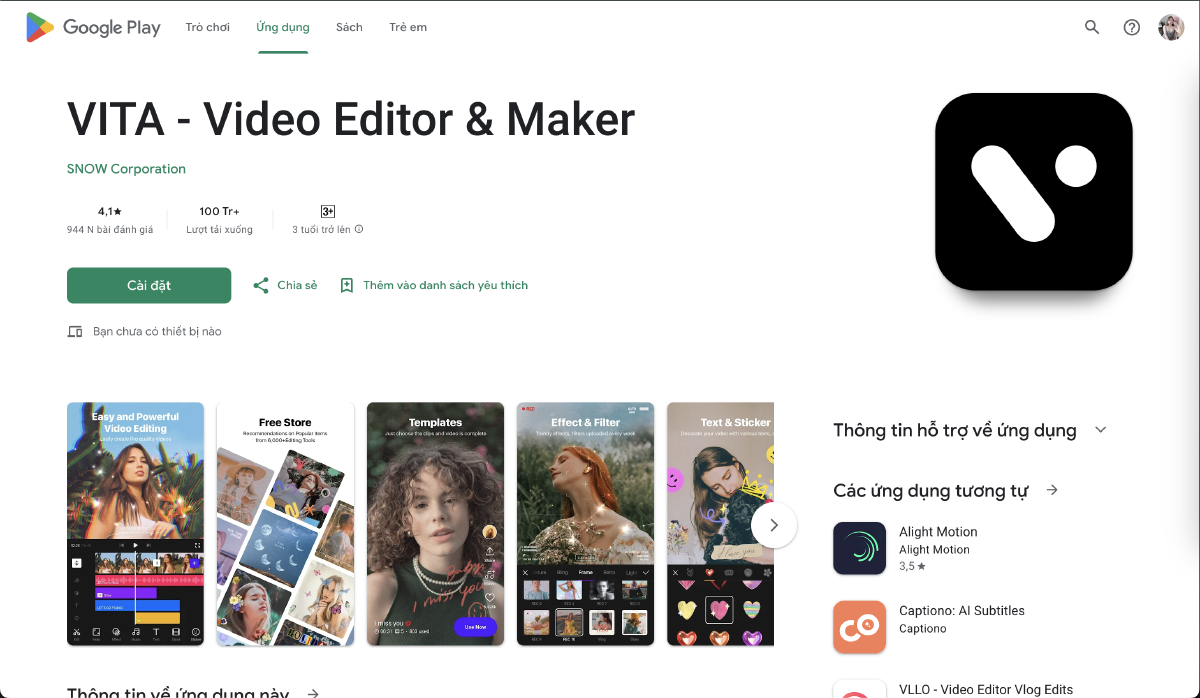Click the arrow next to Thông tin về ứng dụng này
The image size is (1200, 698).
[313, 693]
